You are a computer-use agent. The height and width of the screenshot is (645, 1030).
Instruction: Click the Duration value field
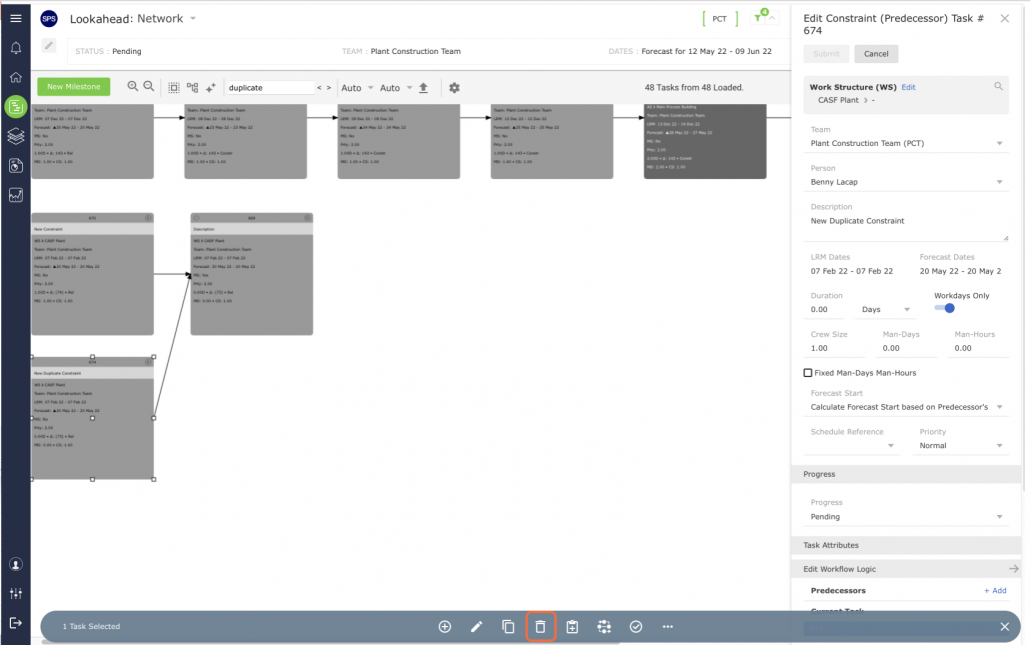tap(827, 309)
